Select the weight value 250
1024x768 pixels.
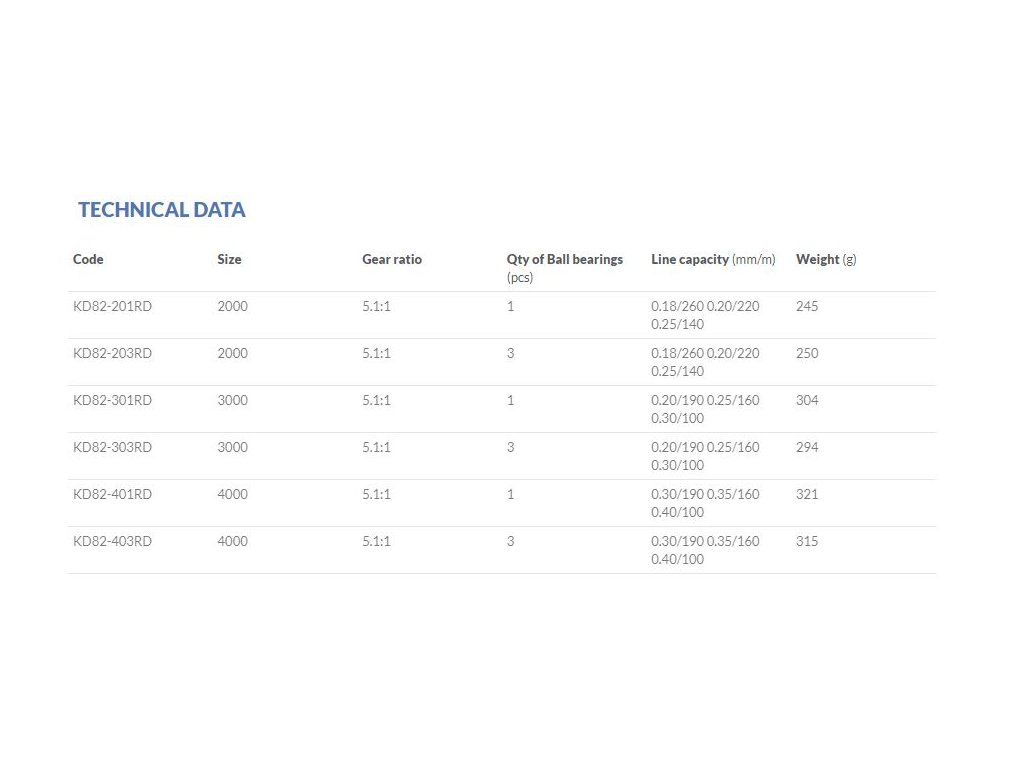tap(807, 353)
